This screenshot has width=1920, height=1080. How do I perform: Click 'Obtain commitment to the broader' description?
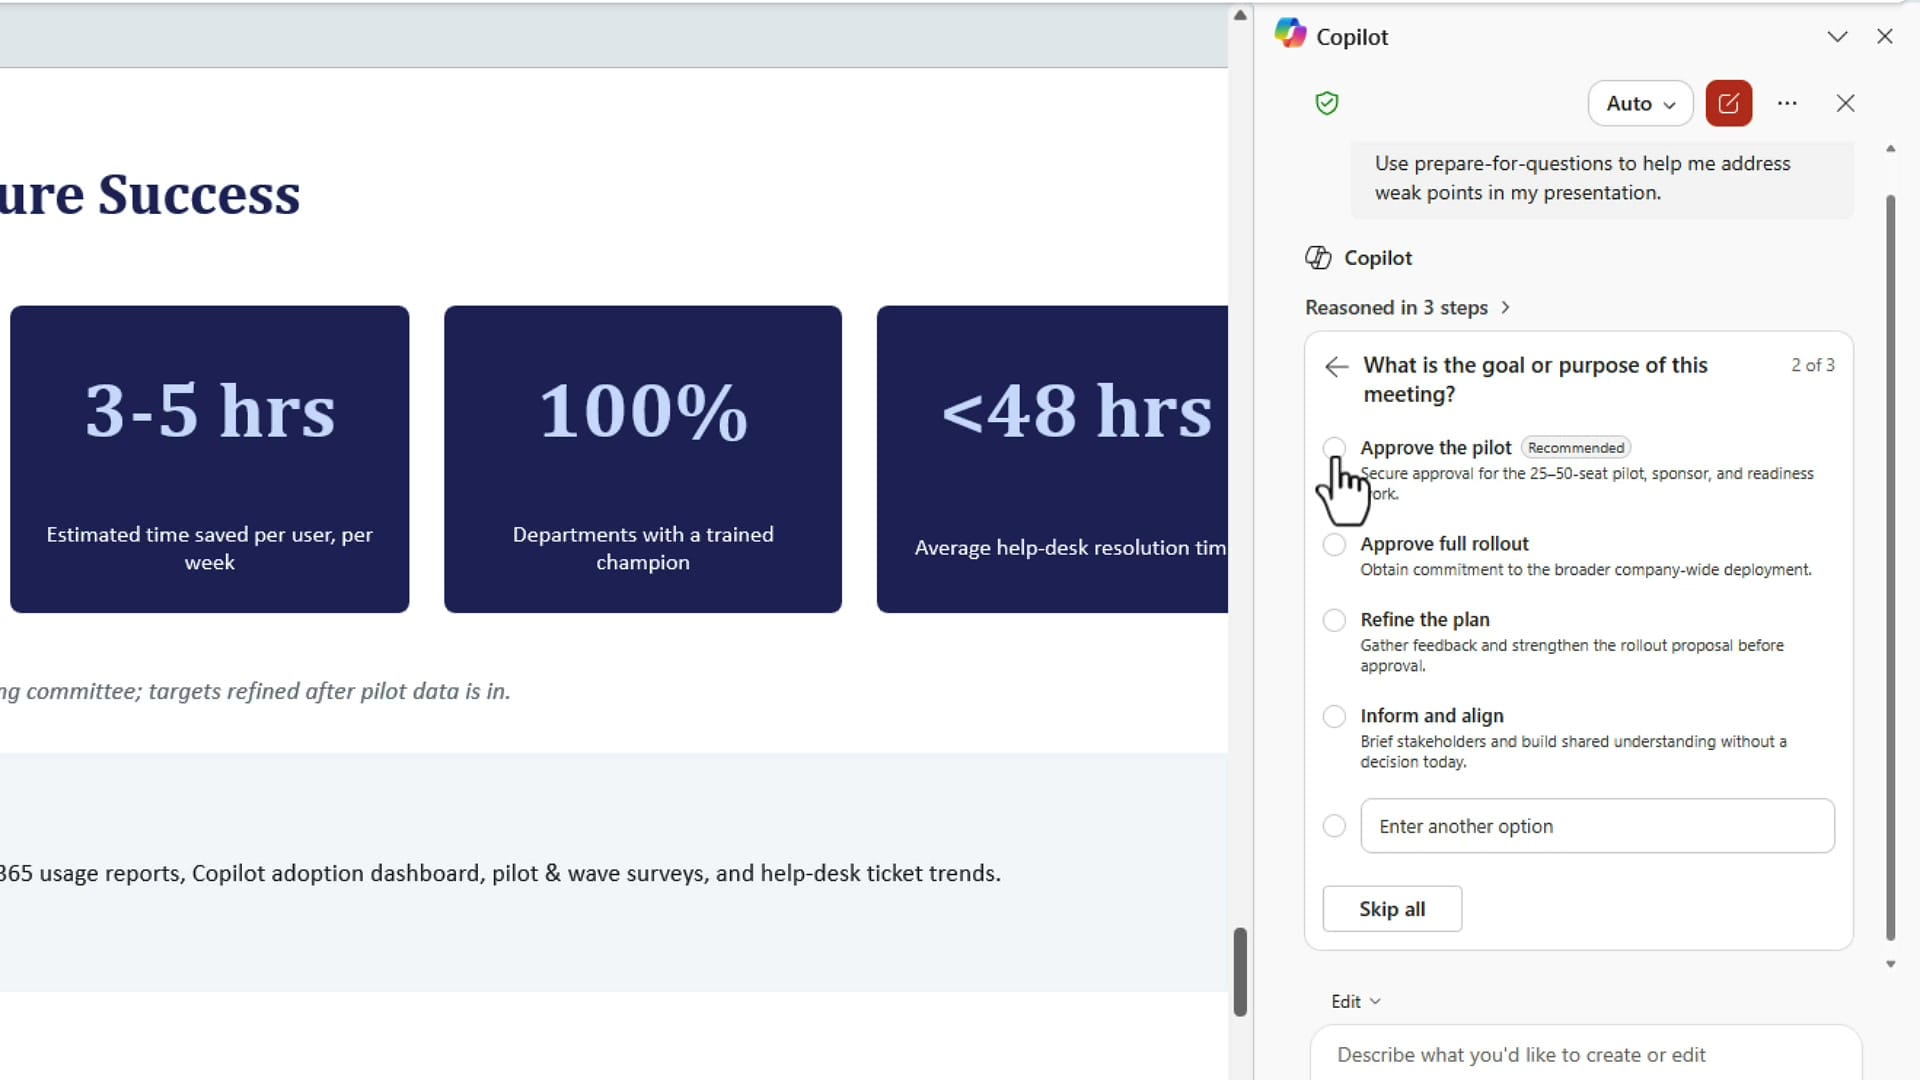click(x=1586, y=569)
